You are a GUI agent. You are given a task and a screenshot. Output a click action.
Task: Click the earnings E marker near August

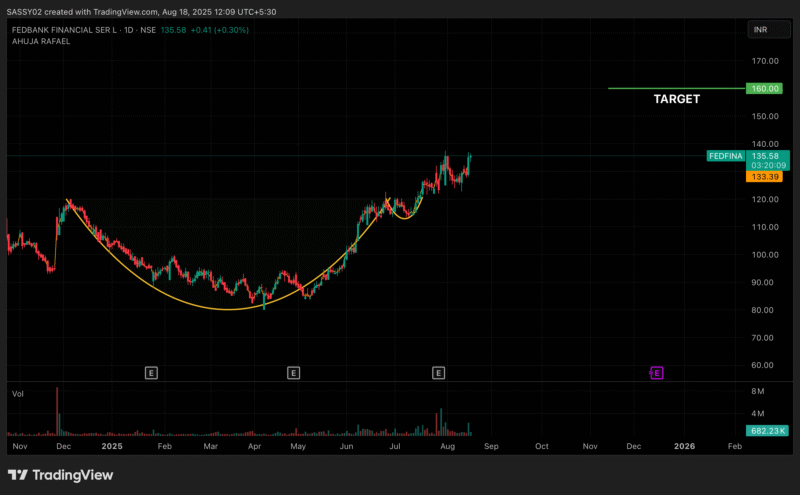tap(438, 372)
